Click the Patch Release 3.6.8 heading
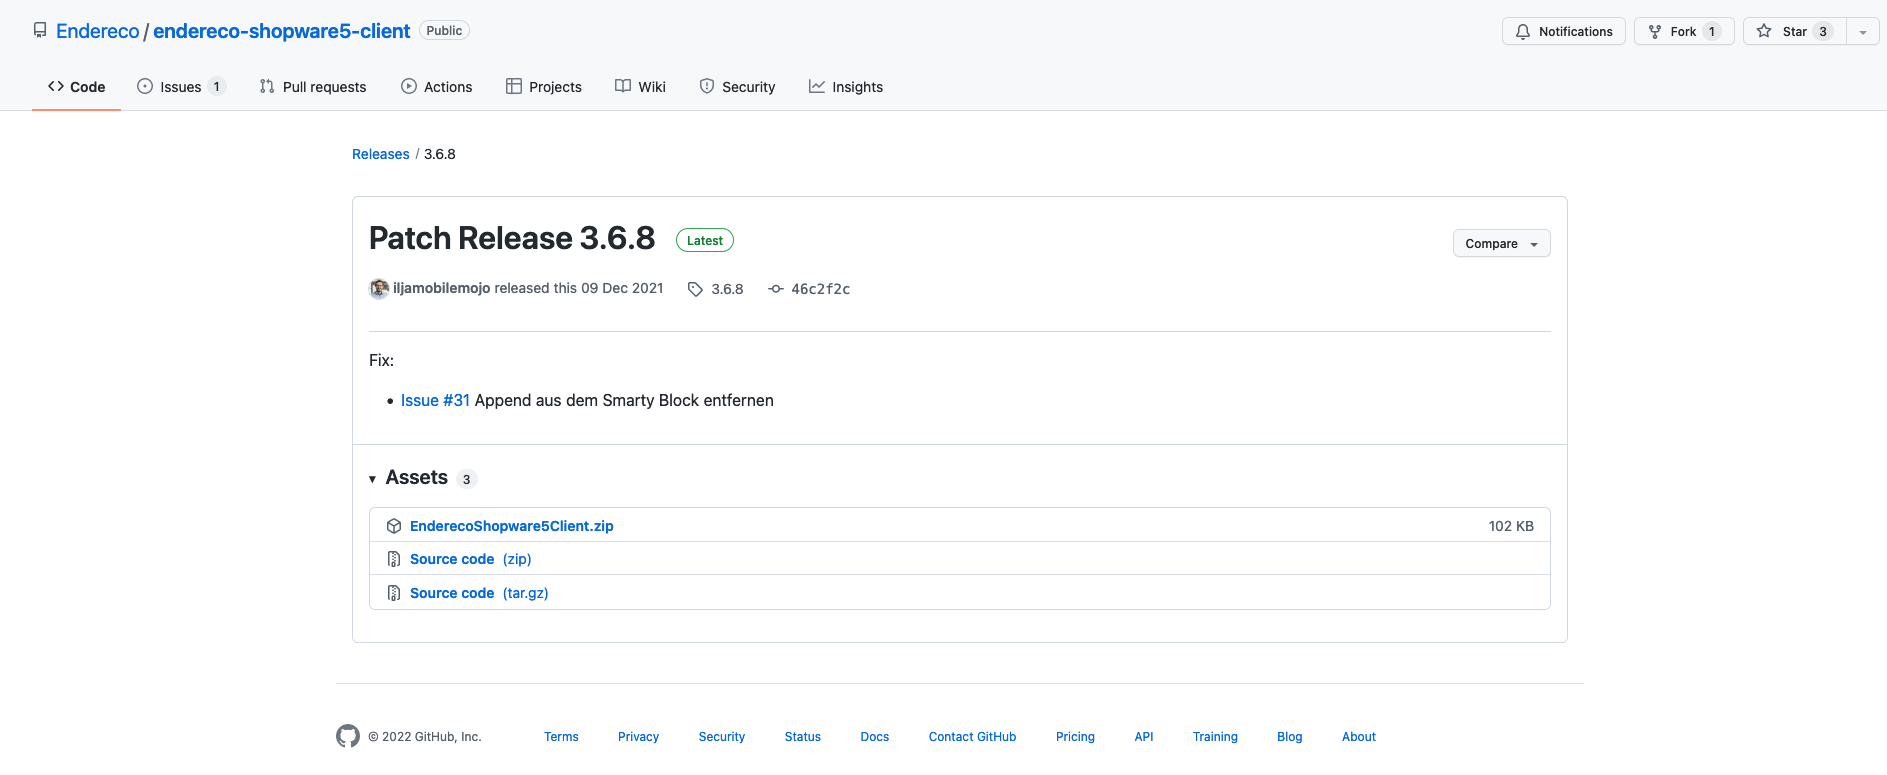The height and width of the screenshot is (775, 1887). pyautogui.click(x=512, y=238)
